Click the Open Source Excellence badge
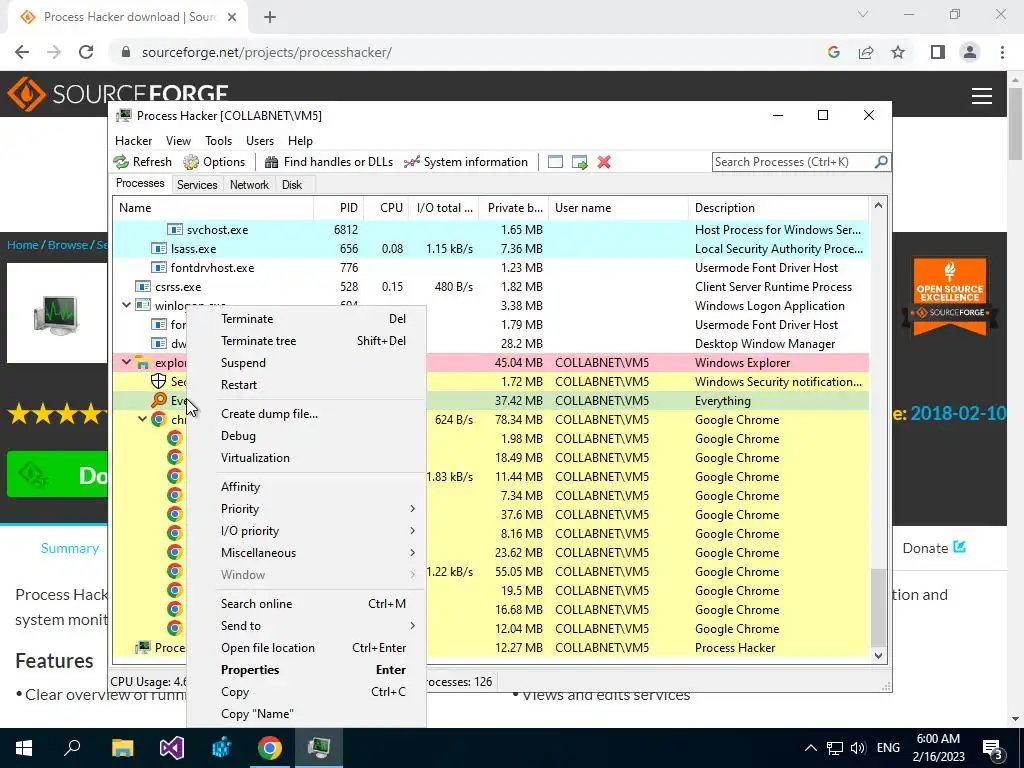Viewport: 1024px width, 768px height. point(950,296)
